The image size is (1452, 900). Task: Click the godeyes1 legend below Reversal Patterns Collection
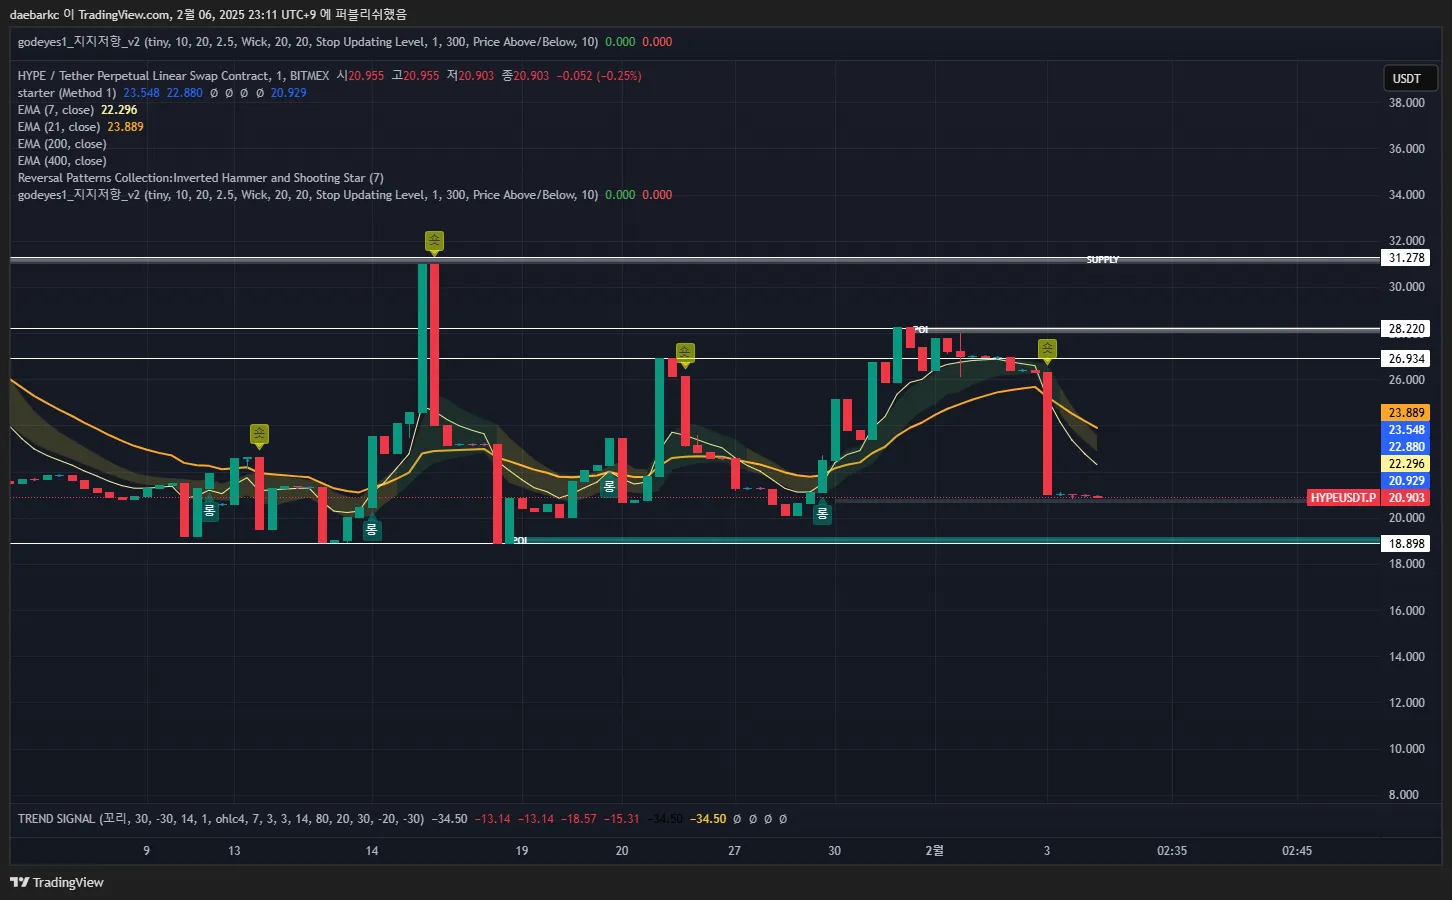click(308, 195)
